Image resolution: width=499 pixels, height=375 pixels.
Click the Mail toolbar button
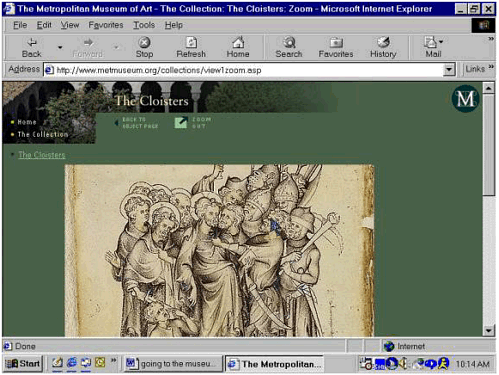point(433,47)
